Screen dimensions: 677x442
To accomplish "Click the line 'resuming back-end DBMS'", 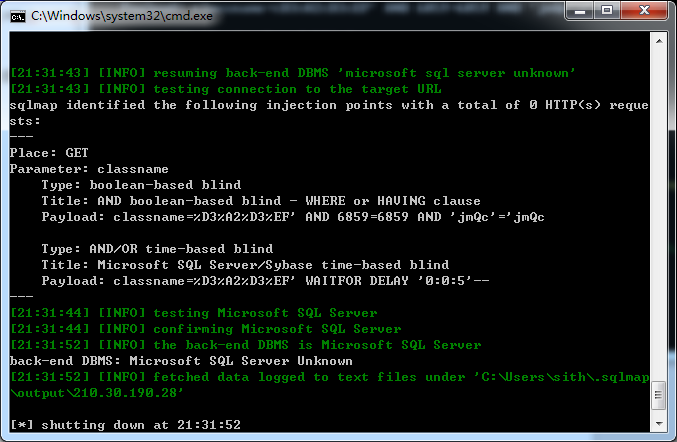I will [292, 73].
